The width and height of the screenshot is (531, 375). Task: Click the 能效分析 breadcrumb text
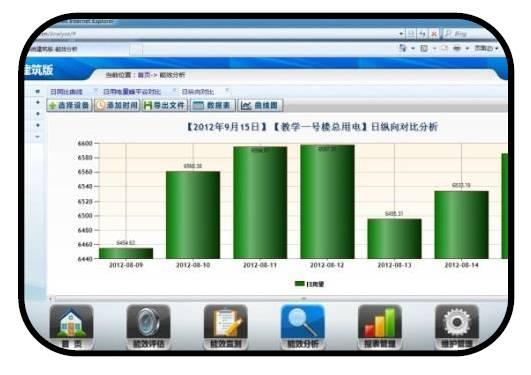pos(172,75)
